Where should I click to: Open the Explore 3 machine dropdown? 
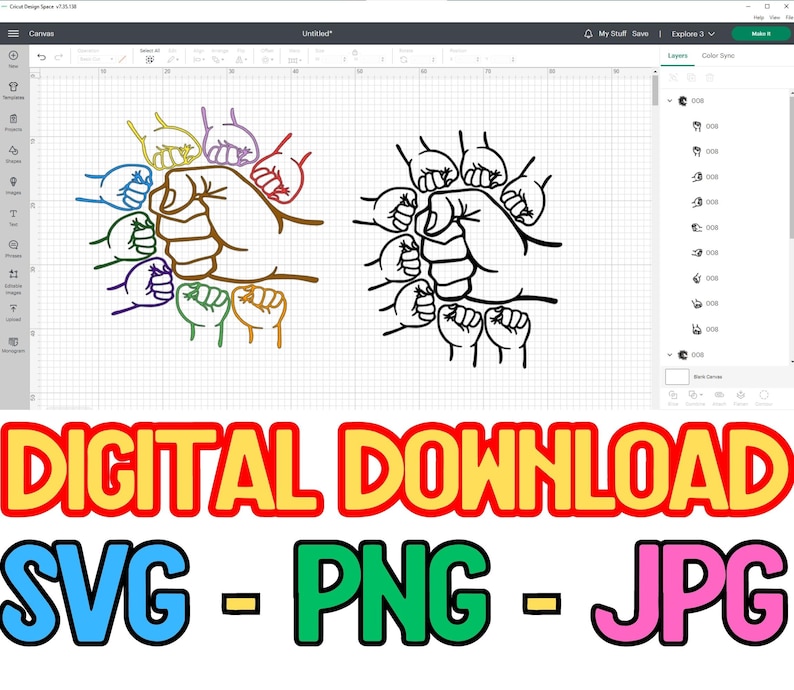click(x=693, y=34)
